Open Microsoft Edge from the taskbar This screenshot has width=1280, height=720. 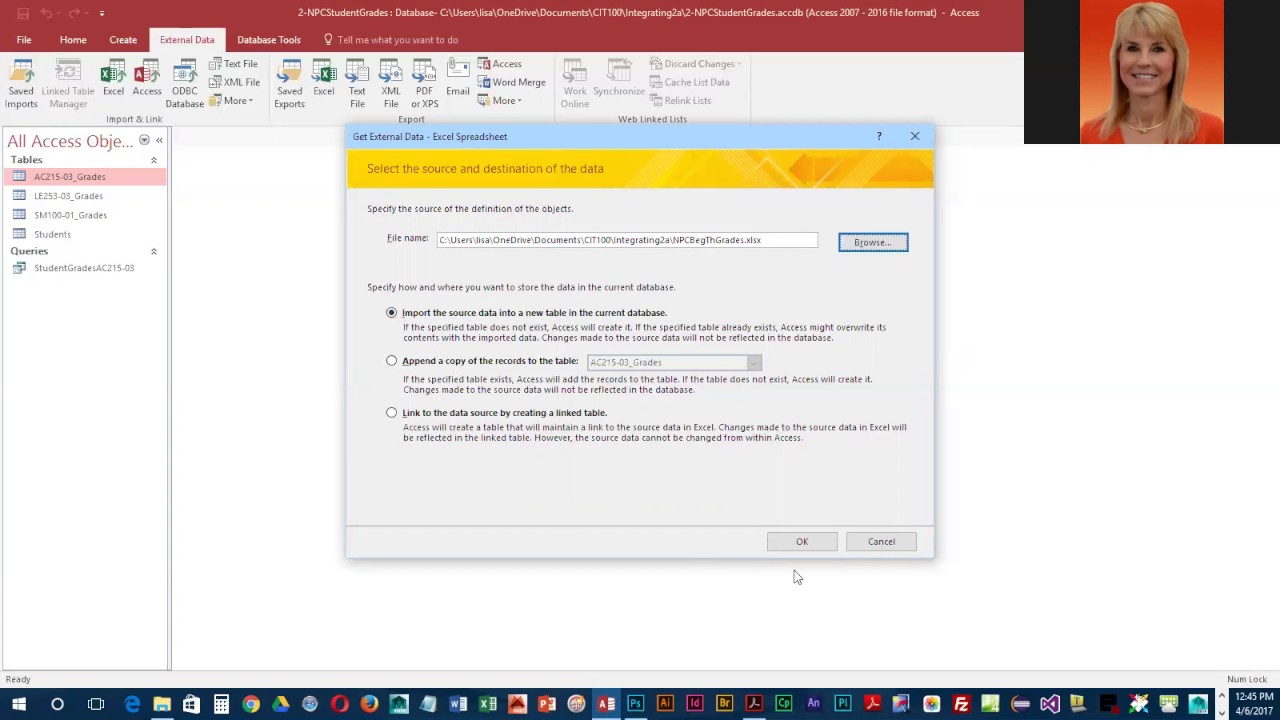click(x=132, y=704)
